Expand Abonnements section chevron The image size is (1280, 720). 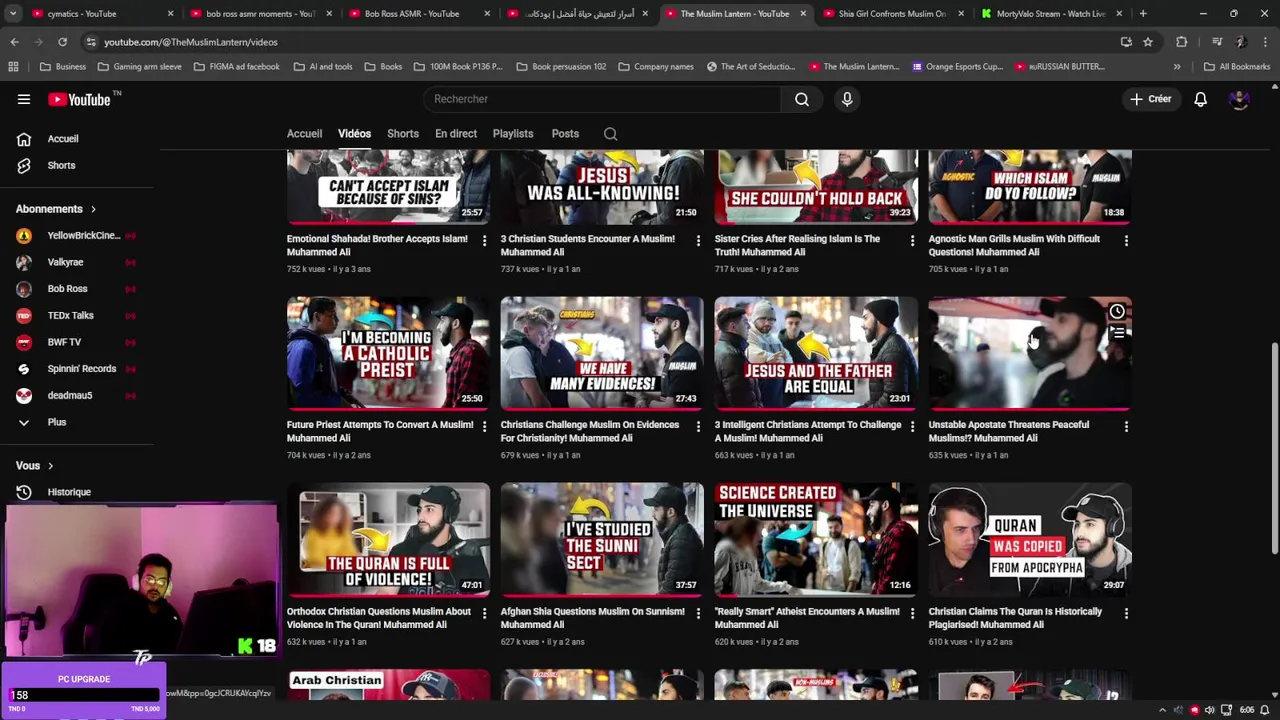(x=93, y=209)
